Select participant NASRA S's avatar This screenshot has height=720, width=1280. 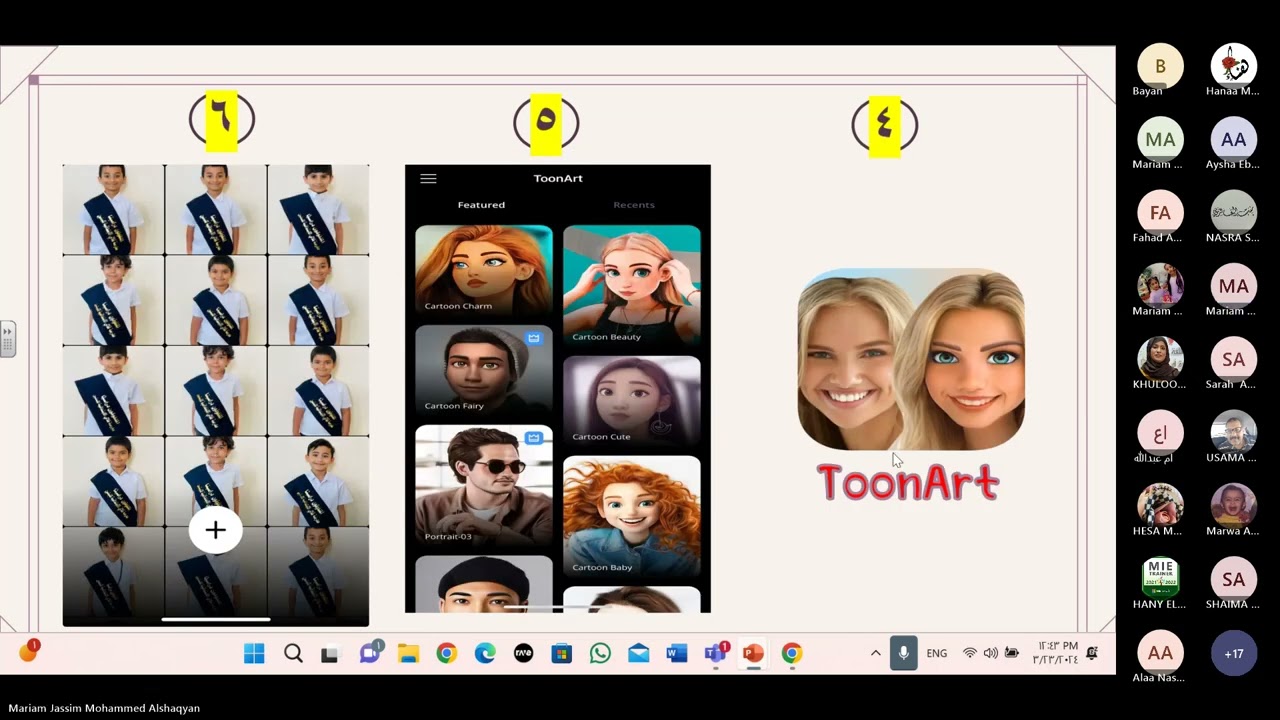(x=1234, y=213)
